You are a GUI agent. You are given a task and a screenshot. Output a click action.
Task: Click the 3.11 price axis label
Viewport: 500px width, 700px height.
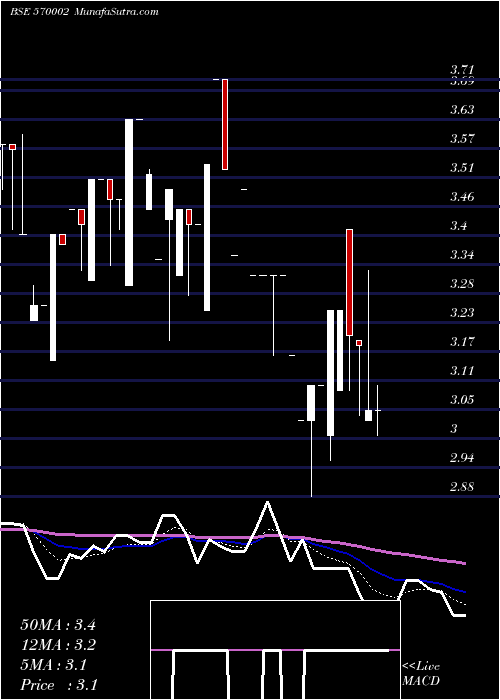pos(462,371)
